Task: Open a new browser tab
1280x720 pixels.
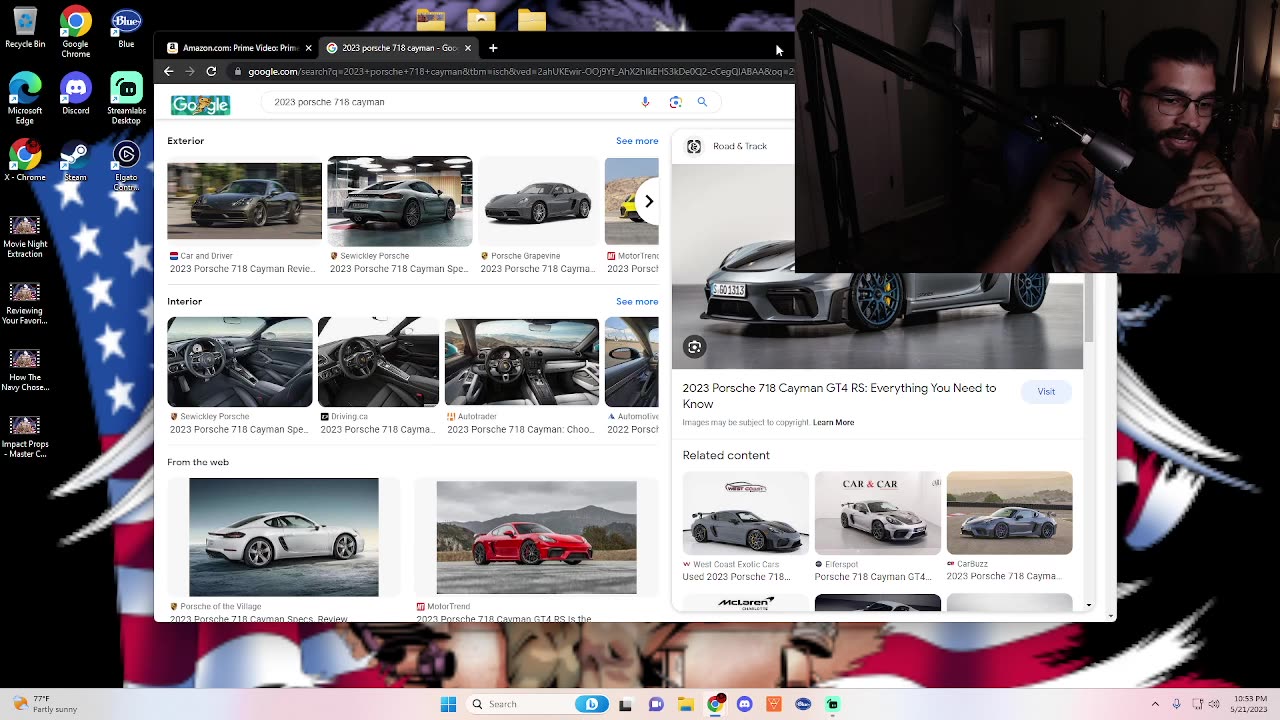Action: tap(493, 48)
